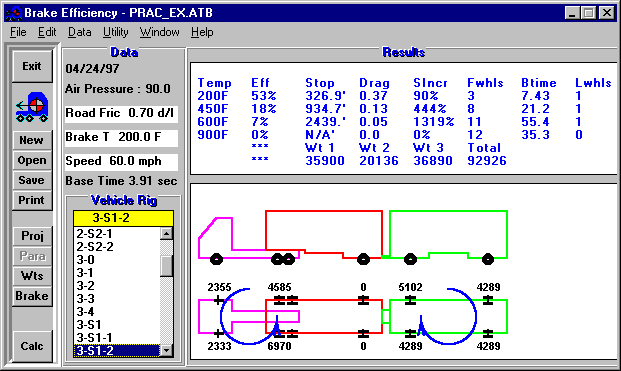
Task: Click the Vehicle Rig list scrollbar thumb
Action: pyautogui.click(x=166, y=266)
